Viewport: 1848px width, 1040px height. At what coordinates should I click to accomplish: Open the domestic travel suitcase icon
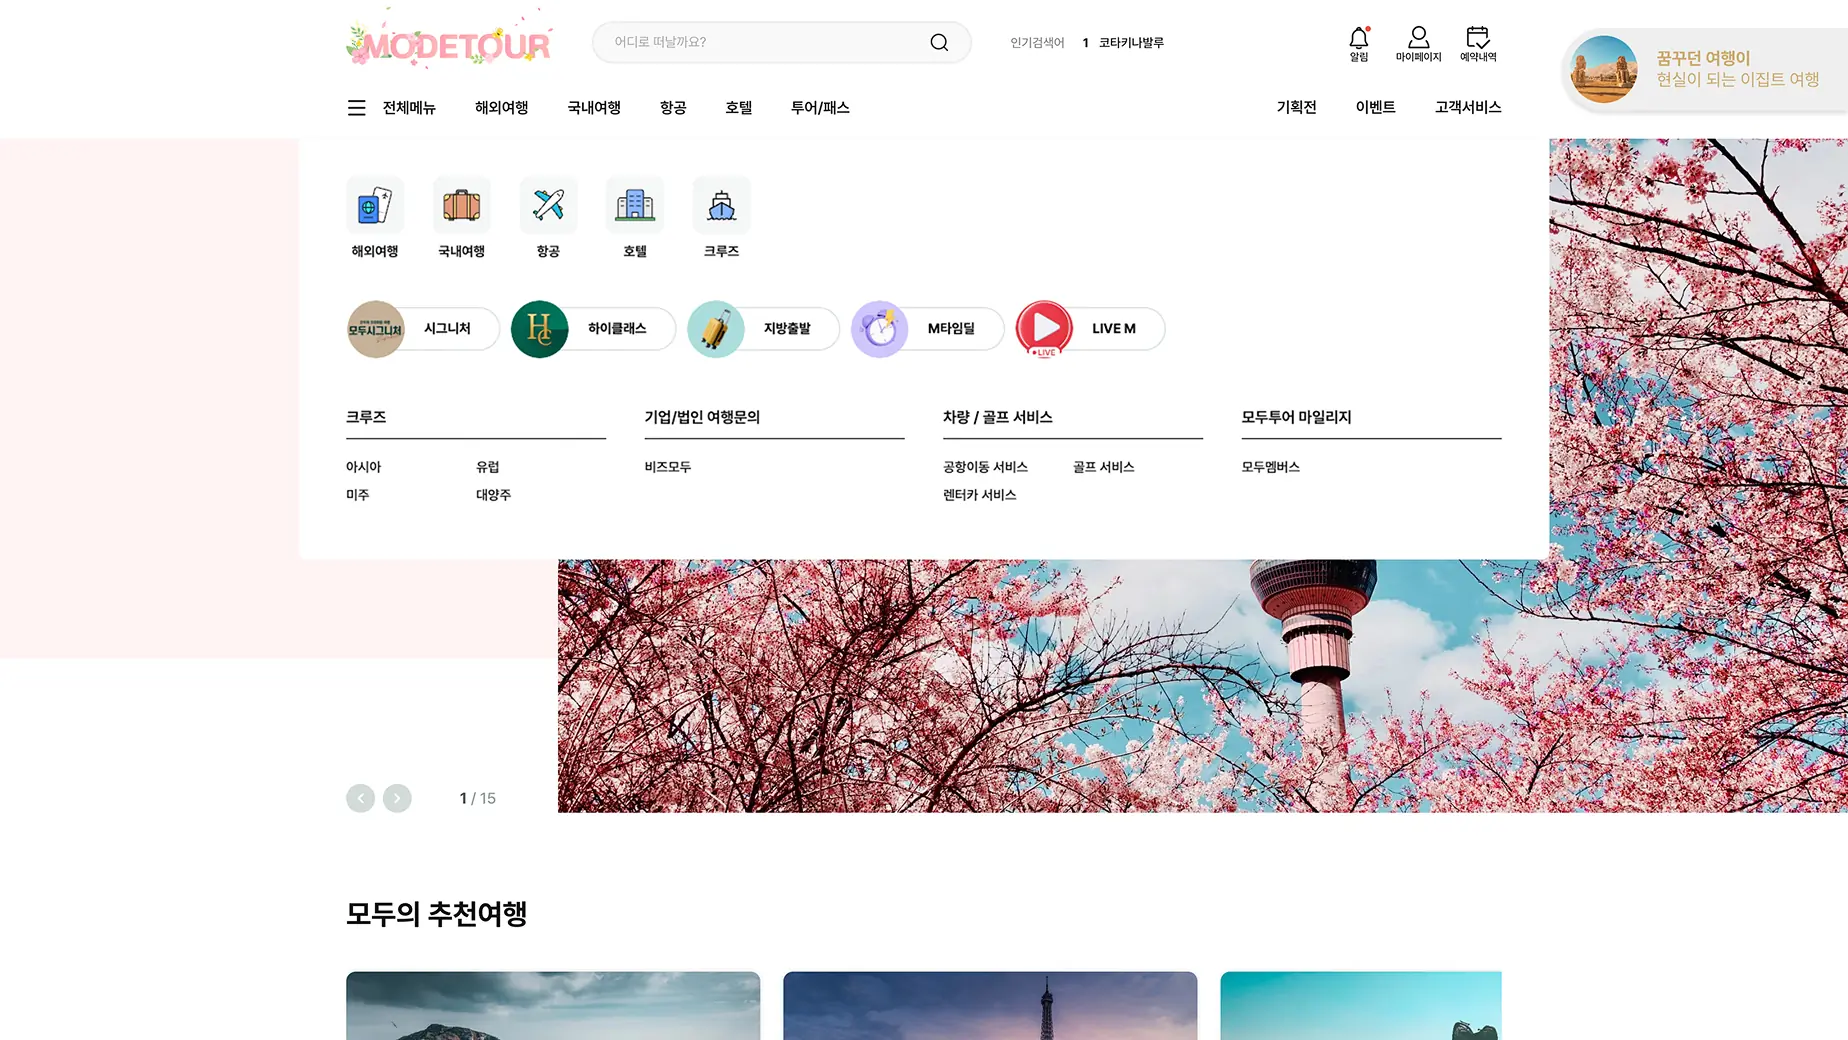pos(461,206)
